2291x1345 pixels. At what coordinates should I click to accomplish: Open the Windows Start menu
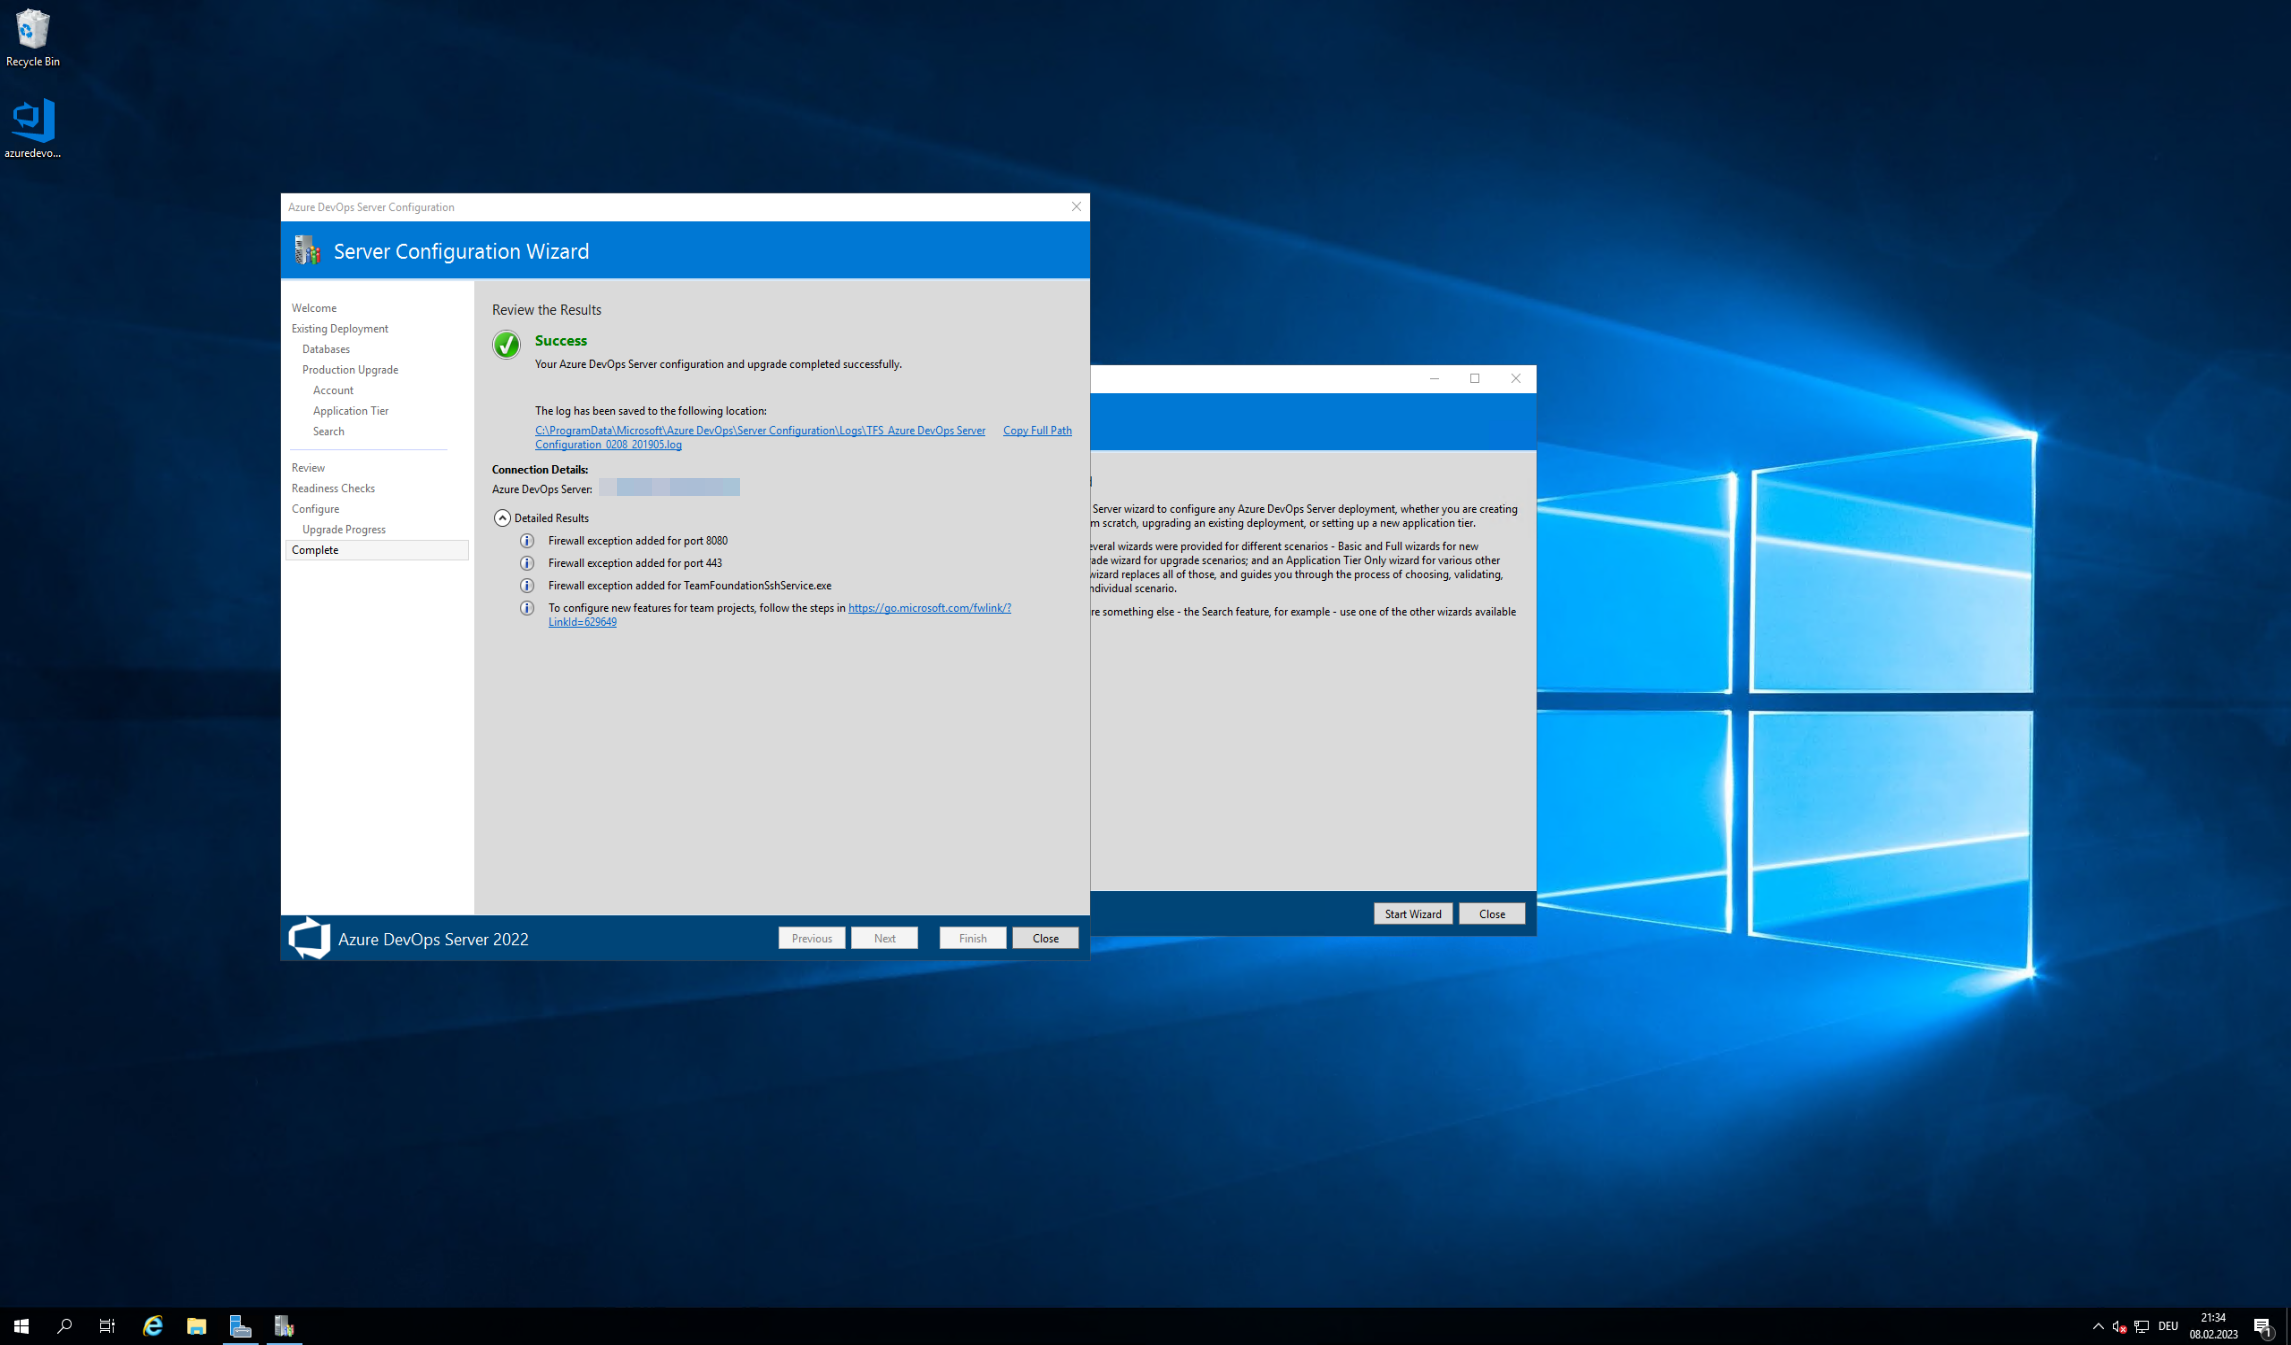pos(21,1326)
